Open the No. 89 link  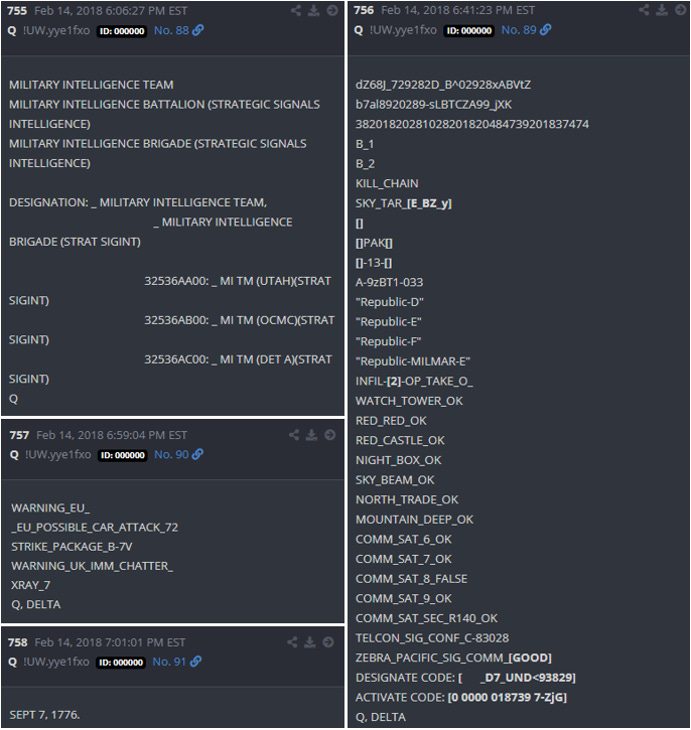tap(519, 30)
